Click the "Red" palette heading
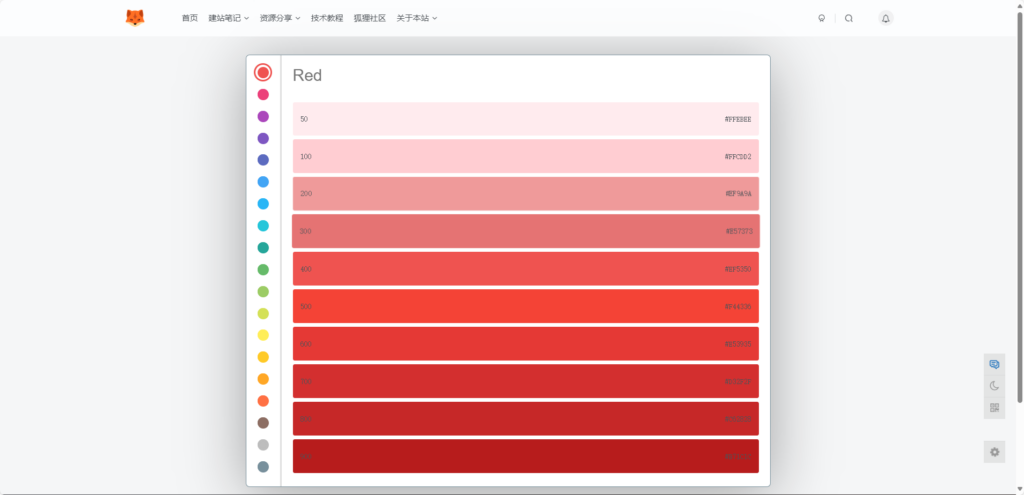 (x=307, y=76)
